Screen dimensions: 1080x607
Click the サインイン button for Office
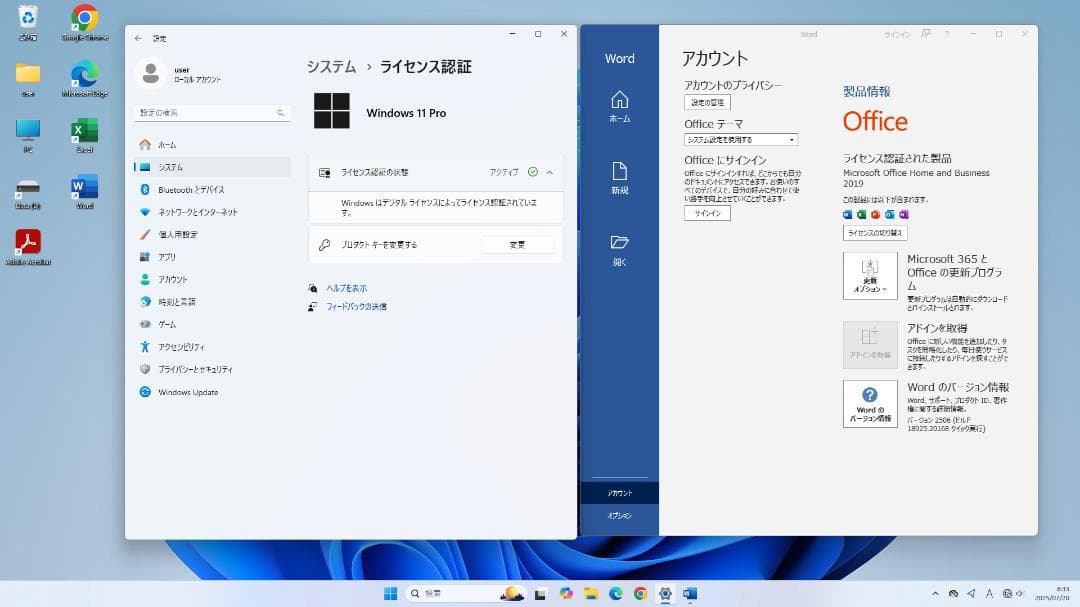coord(707,212)
